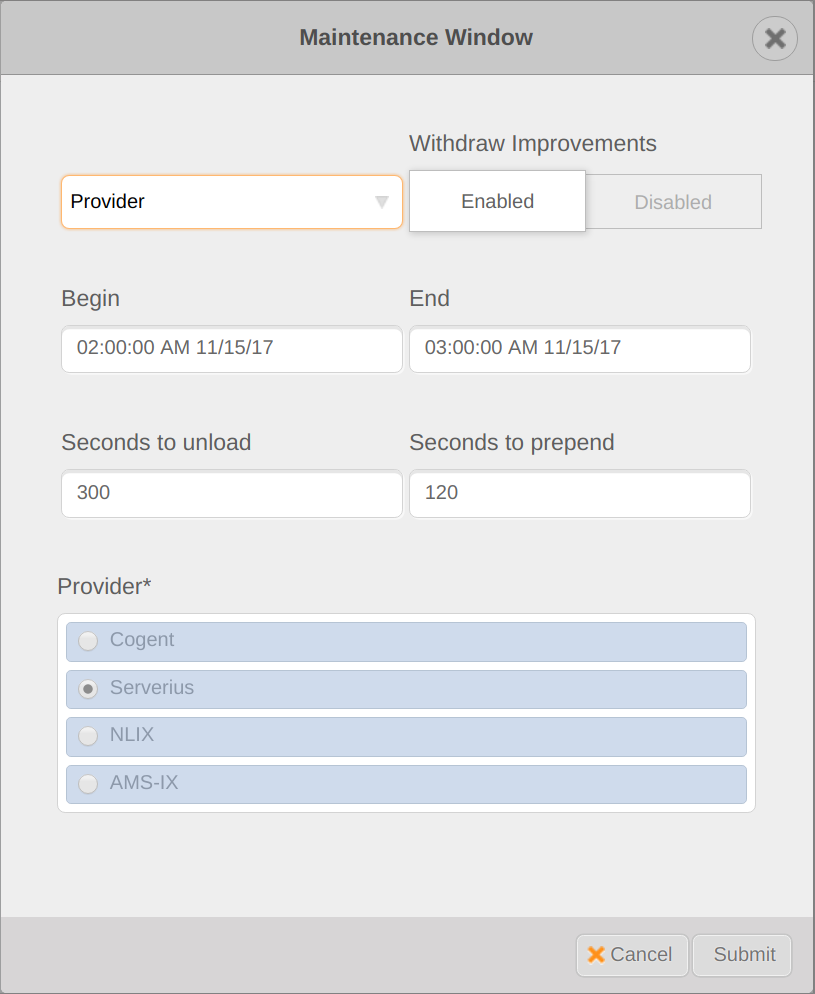Click the End date-time field
The height and width of the screenshot is (994, 815).
pyautogui.click(x=580, y=349)
